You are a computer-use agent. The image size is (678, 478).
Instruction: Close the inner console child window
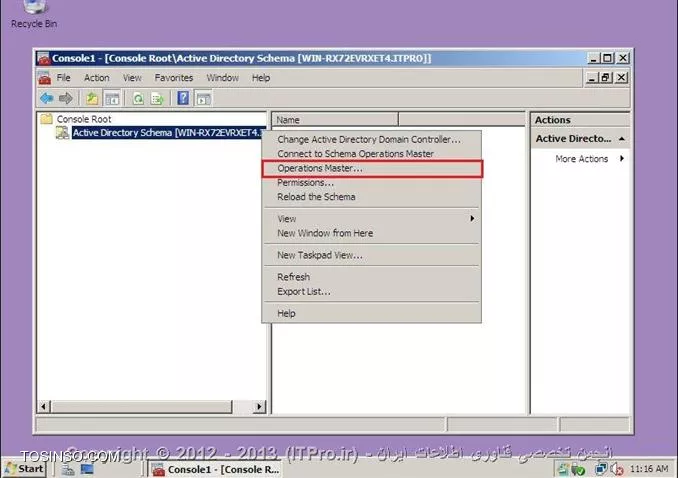coord(621,78)
